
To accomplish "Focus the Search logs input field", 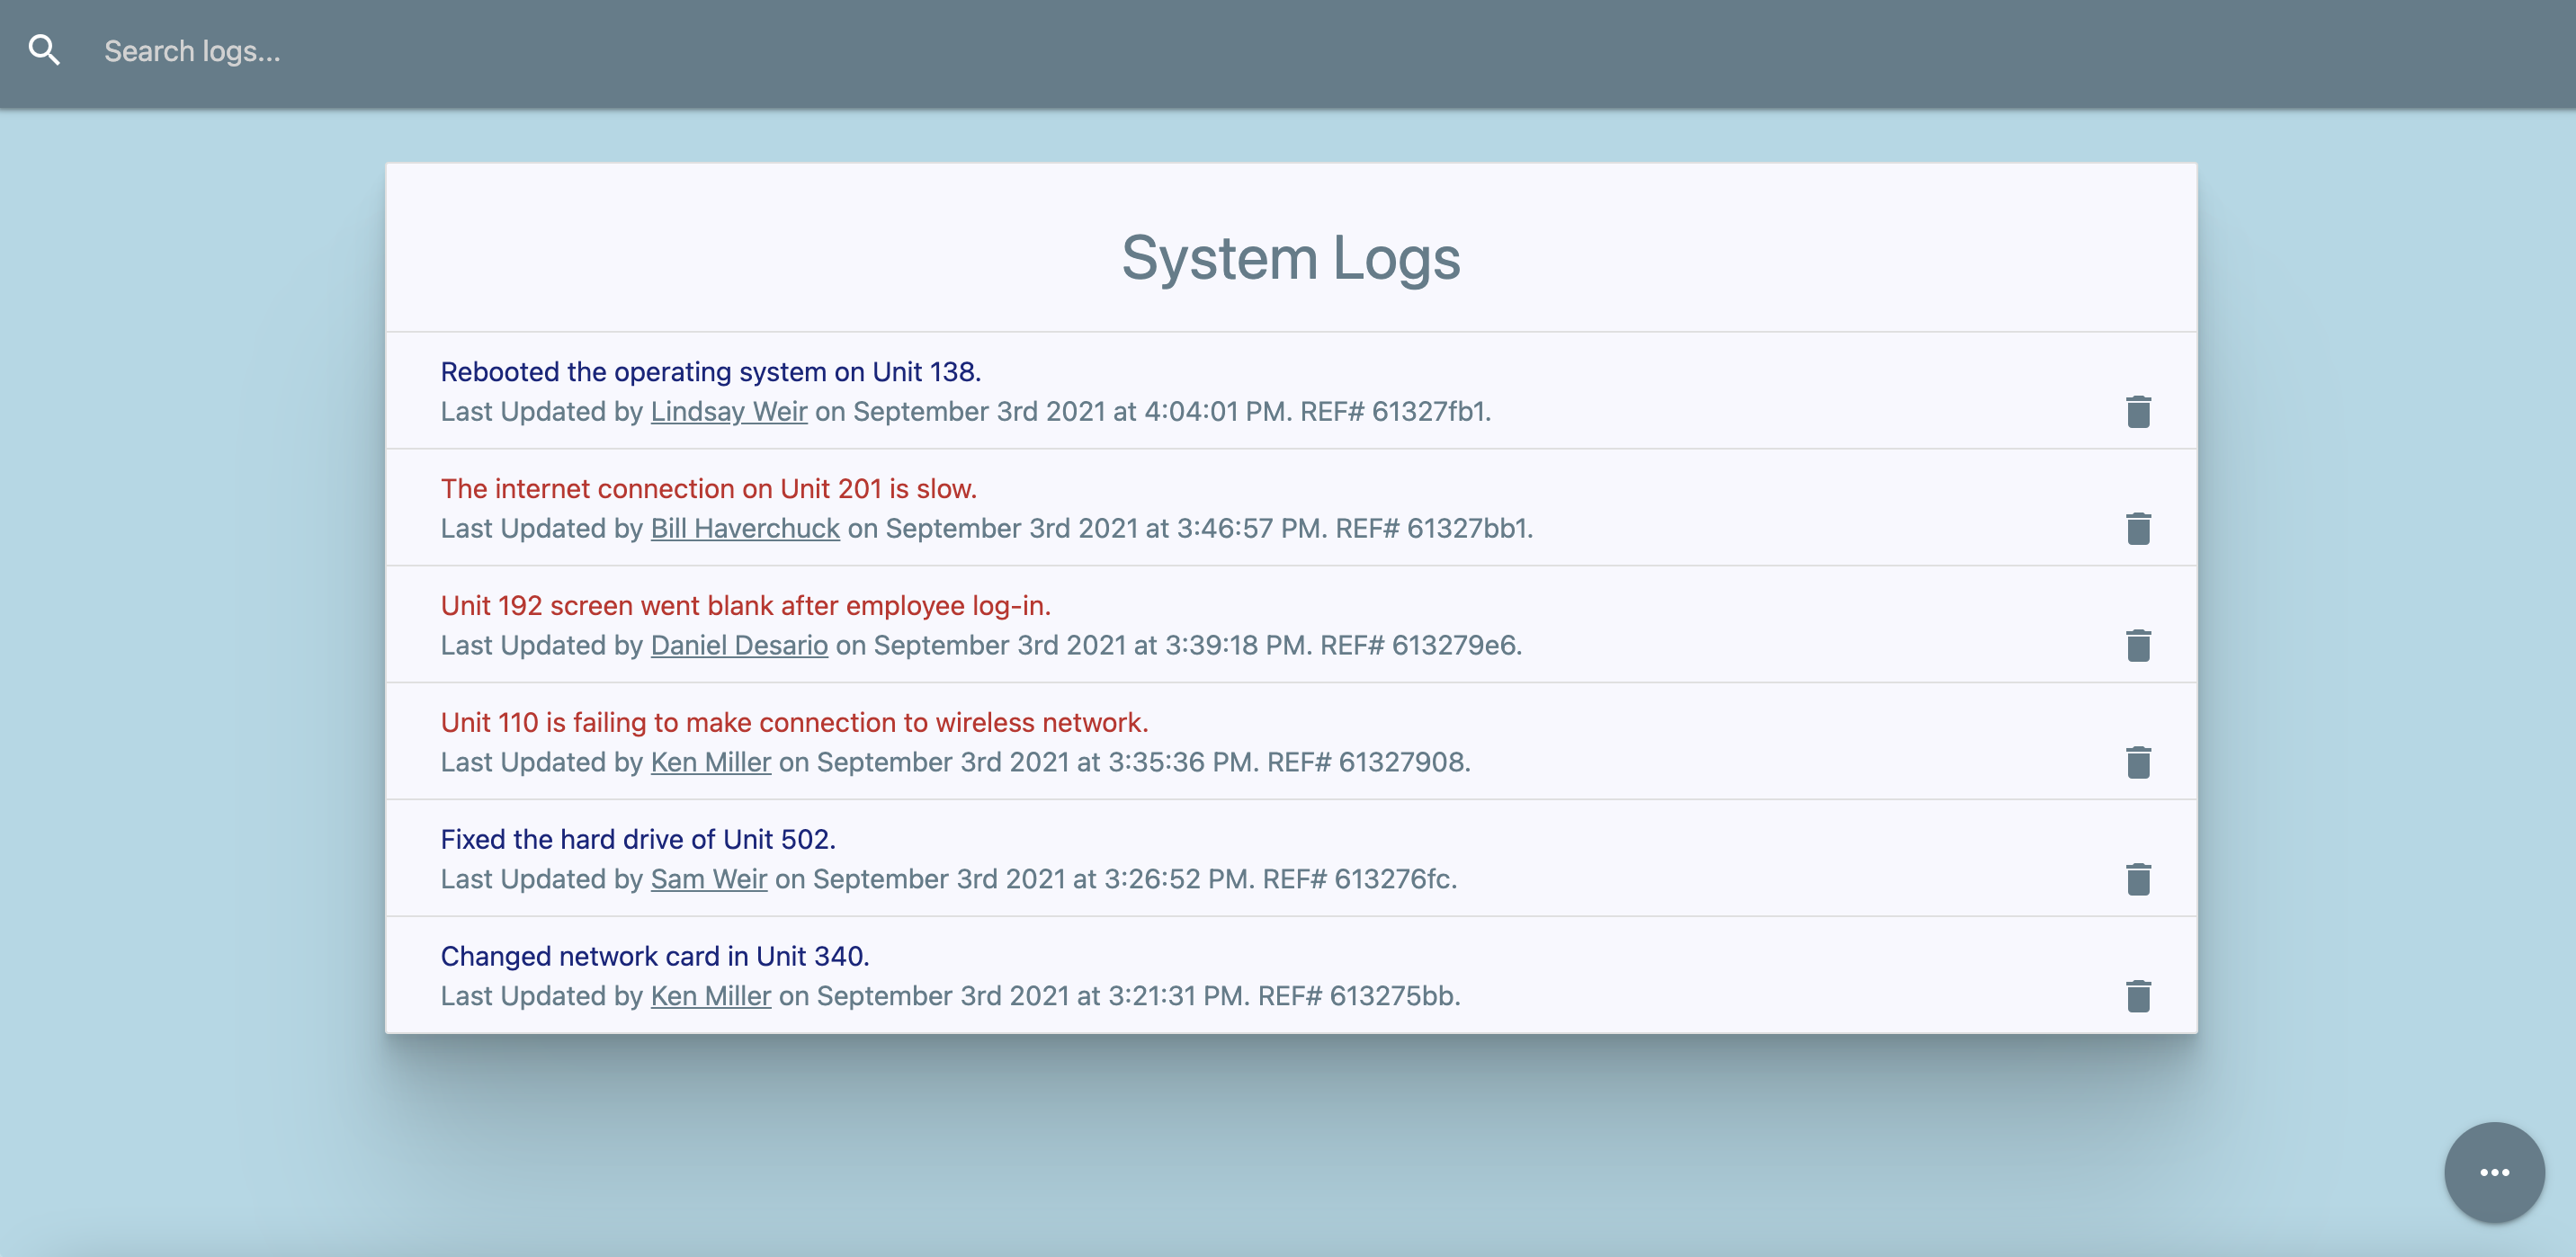I will click(x=600, y=51).
